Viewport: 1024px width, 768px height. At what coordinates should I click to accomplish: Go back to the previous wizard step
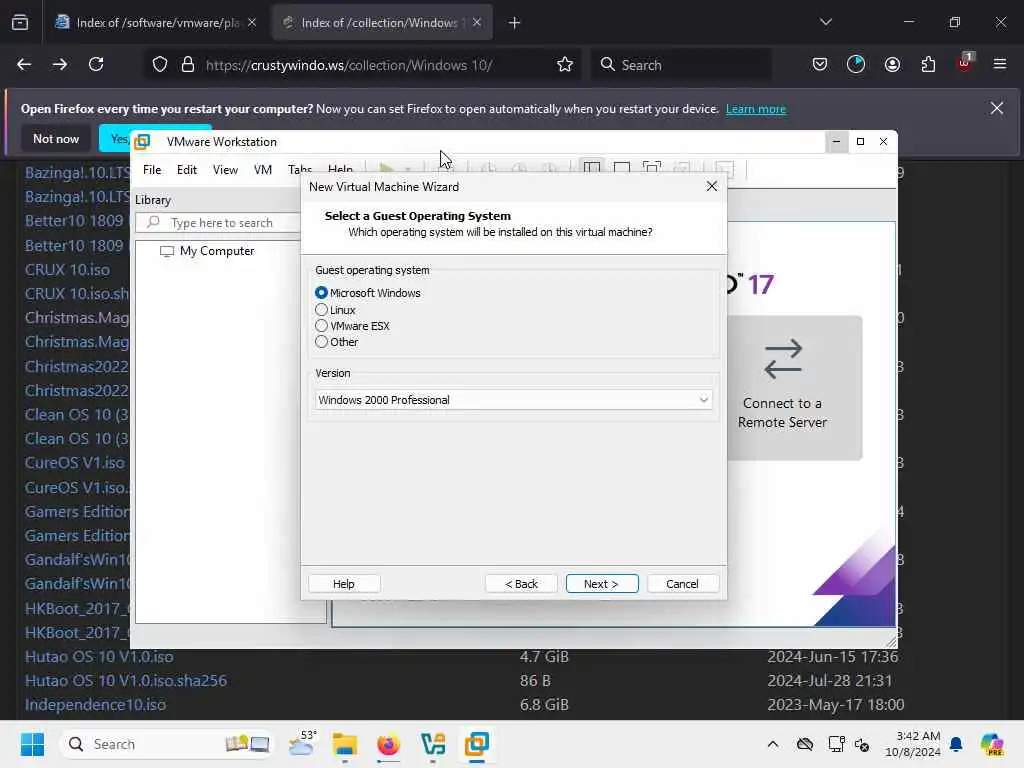coord(521,584)
